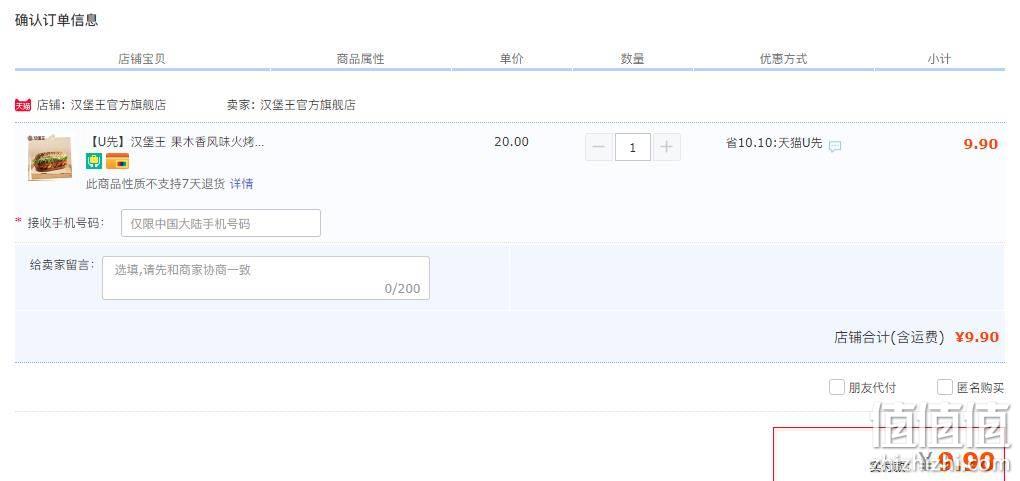
Task: Increase quantity with the plus button
Action: [667, 147]
